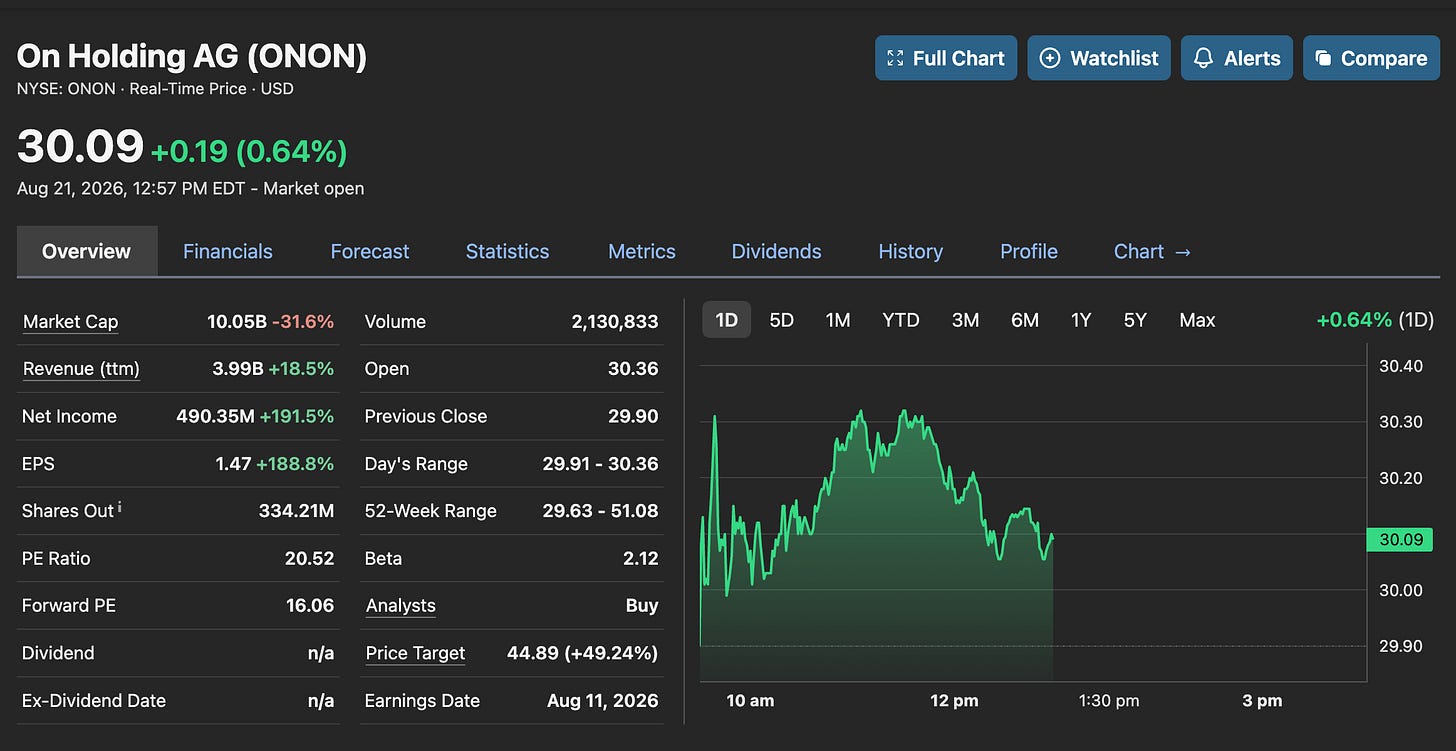Click the green 30.09 price marker
The height and width of the screenshot is (751, 1456).
(x=1399, y=540)
